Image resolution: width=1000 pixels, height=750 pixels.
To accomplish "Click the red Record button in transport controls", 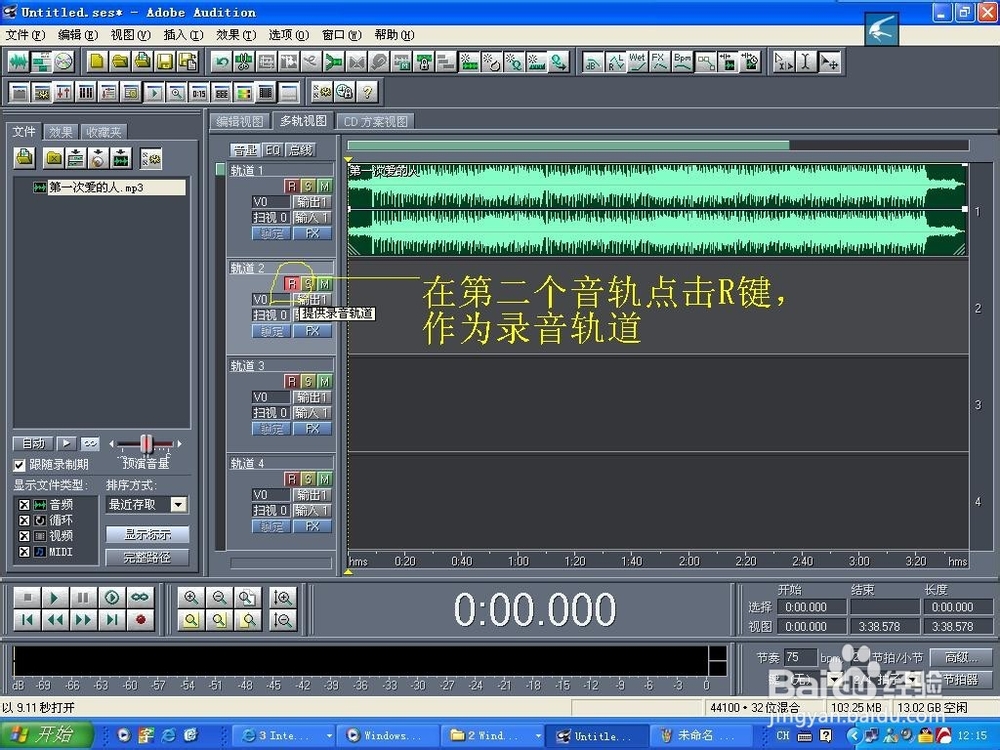I will tap(138, 619).
